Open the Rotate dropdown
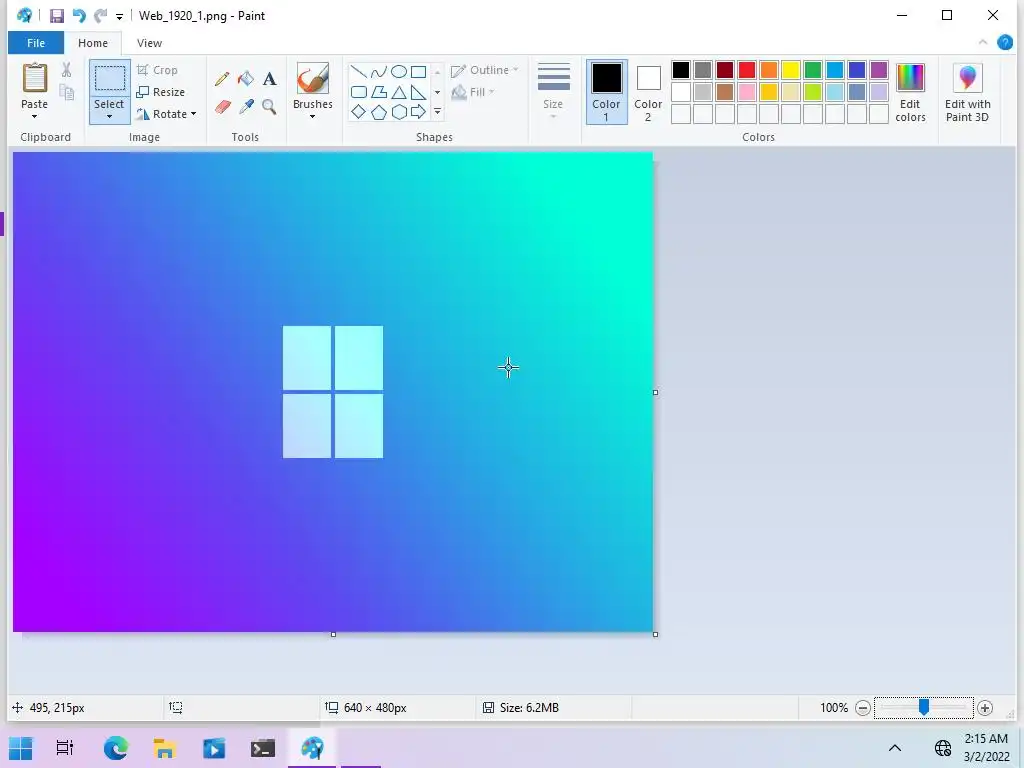 point(166,114)
